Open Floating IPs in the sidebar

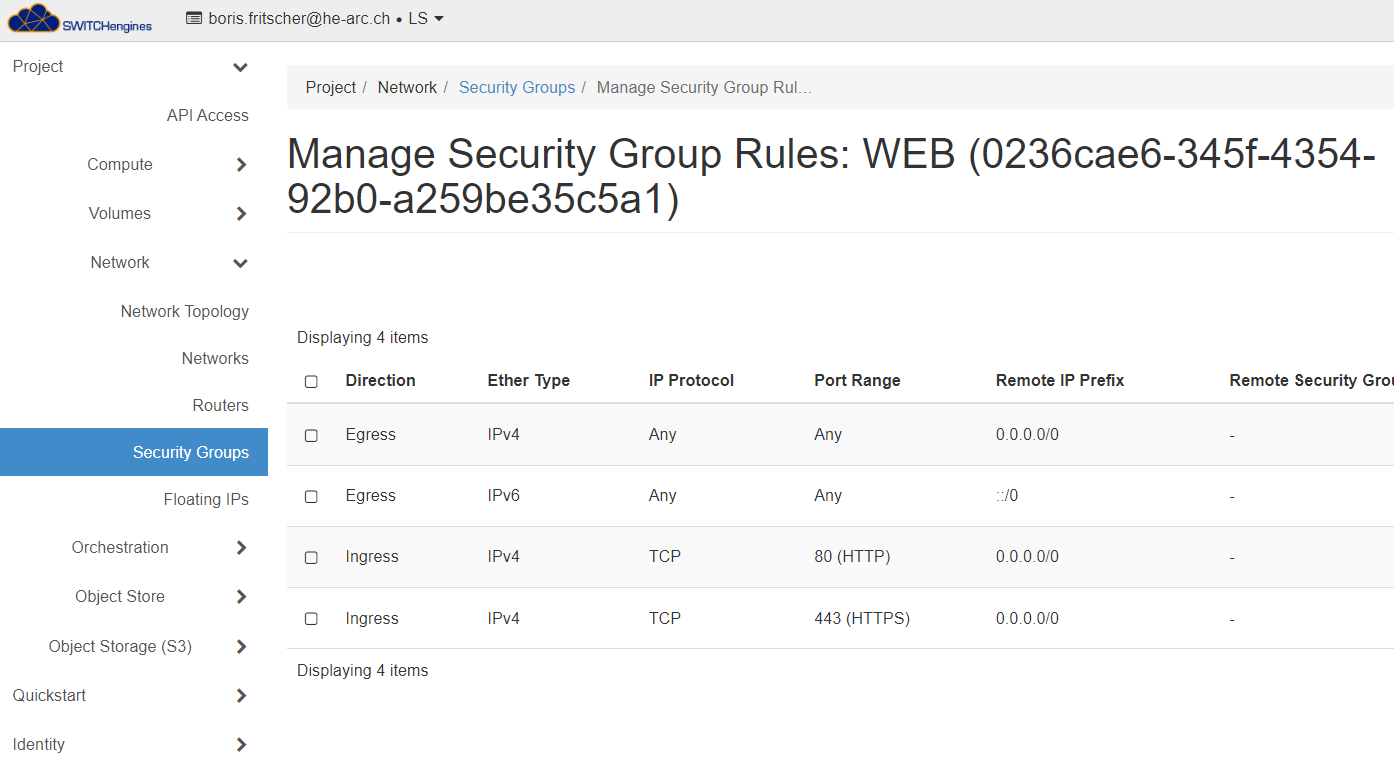coord(206,500)
